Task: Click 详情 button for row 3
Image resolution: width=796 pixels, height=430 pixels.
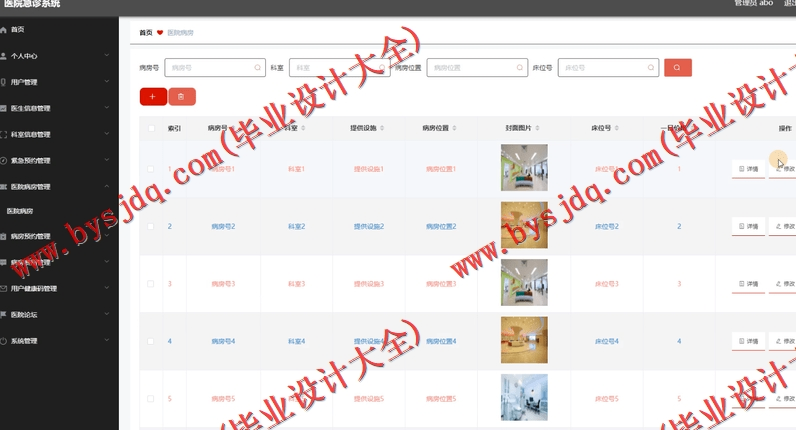Action: click(748, 284)
